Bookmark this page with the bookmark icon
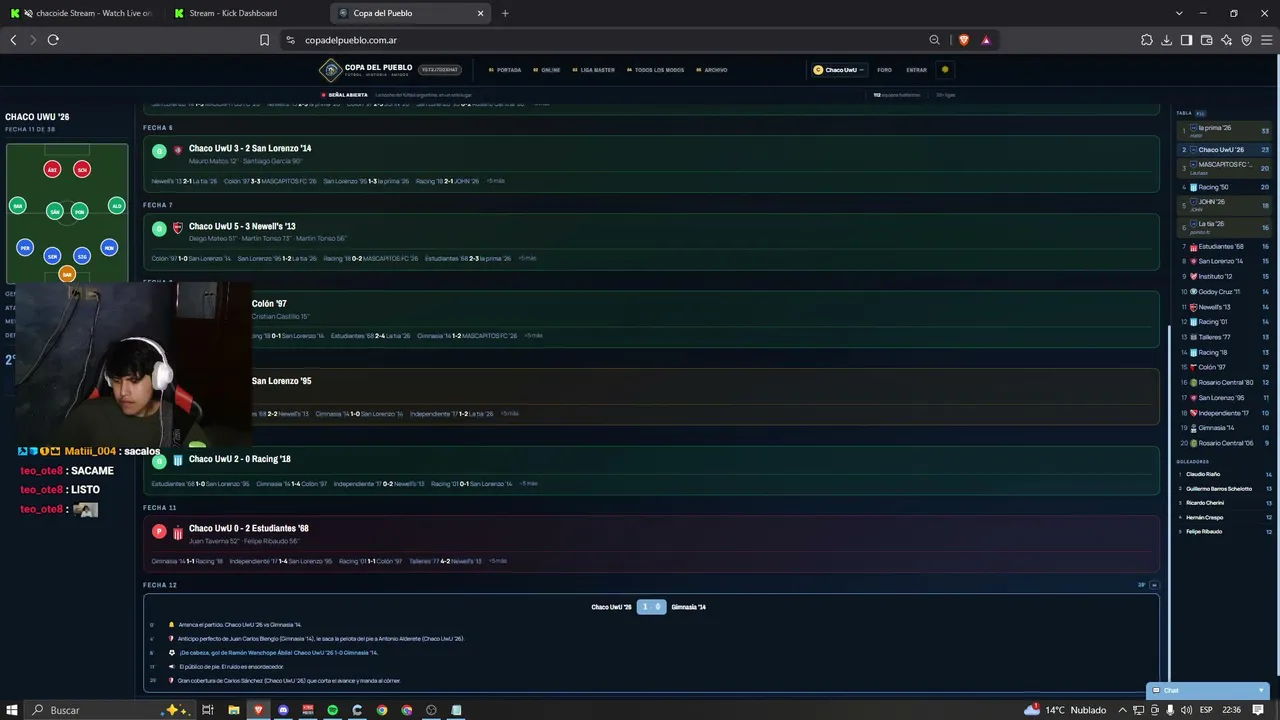Screen dimensions: 1280x720 coord(264,40)
